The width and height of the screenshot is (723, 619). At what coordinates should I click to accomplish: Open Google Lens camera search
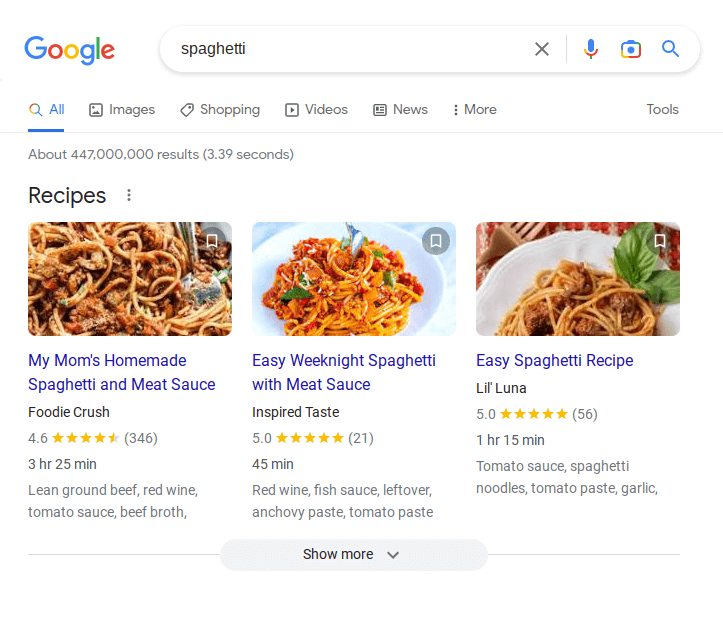click(630, 49)
